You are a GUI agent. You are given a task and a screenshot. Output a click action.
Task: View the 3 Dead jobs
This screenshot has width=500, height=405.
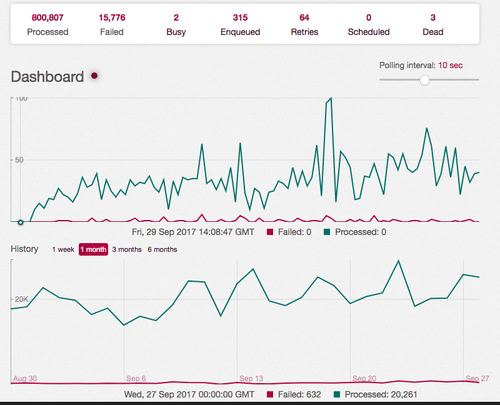(433, 24)
